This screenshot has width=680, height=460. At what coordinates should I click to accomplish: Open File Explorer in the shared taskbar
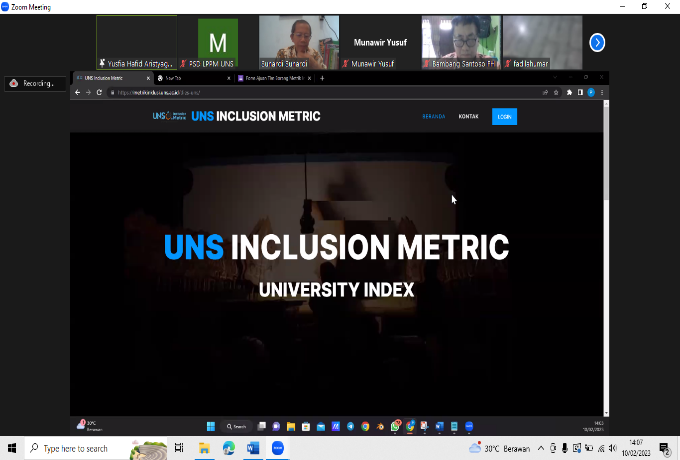click(291, 426)
